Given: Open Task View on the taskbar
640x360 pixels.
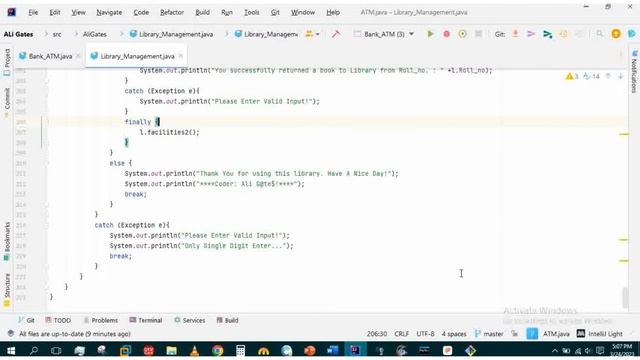Looking at the screenshot, I should pyautogui.click(x=56, y=350).
